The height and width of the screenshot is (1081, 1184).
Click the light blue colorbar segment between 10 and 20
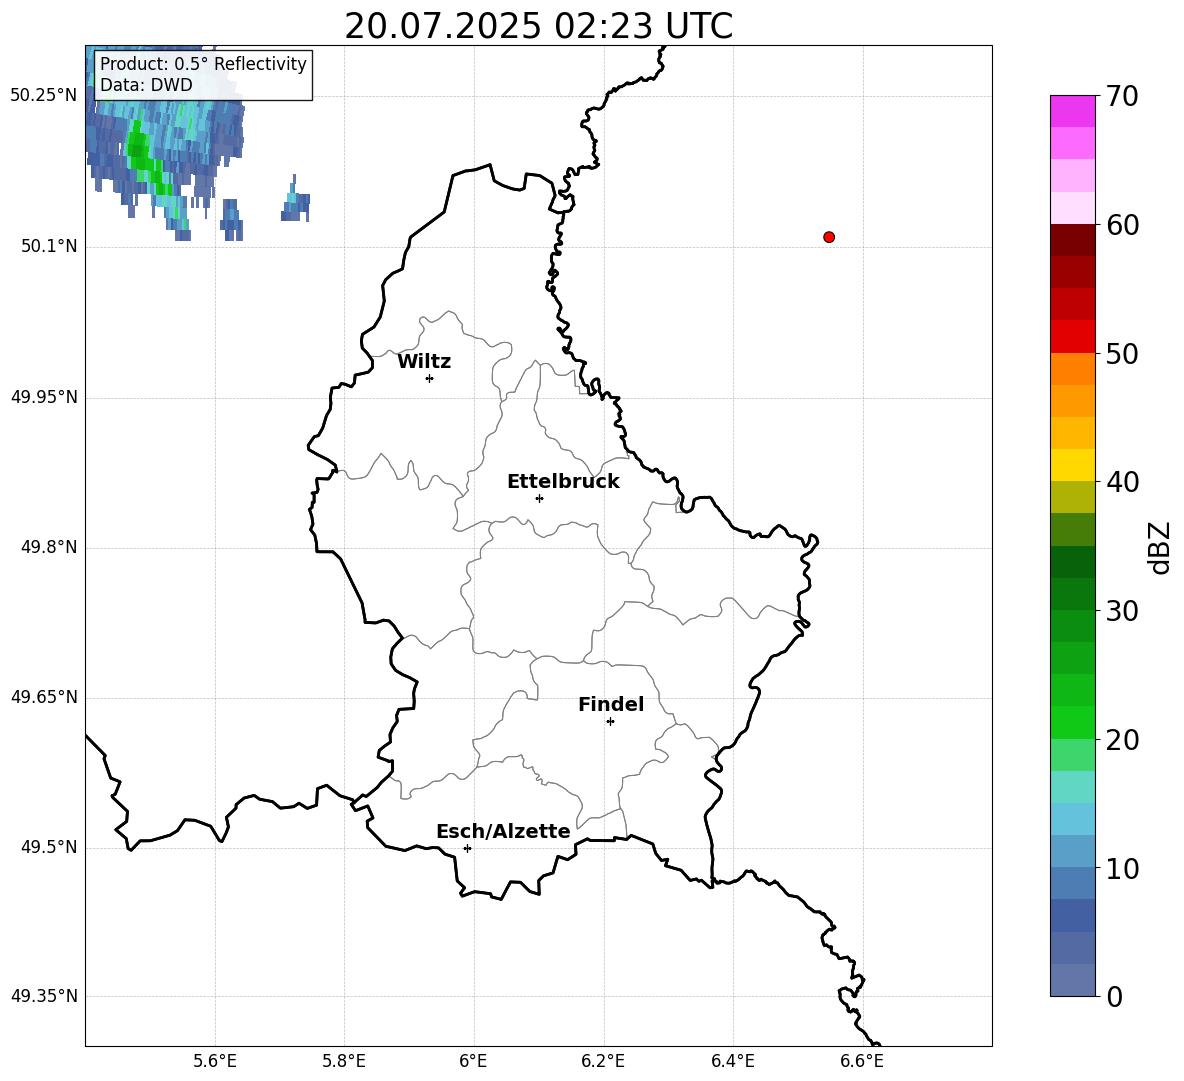tap(1072, 819)
